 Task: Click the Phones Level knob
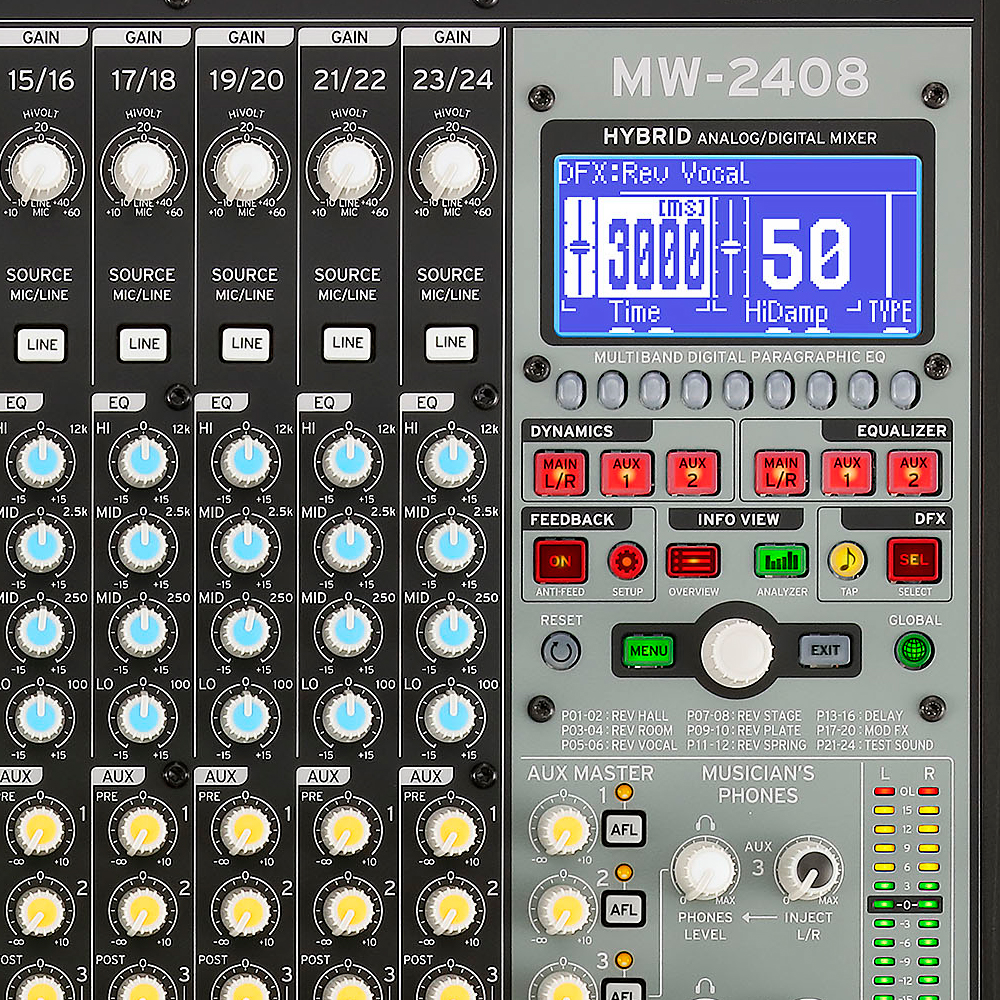click(x=705, y=870)
